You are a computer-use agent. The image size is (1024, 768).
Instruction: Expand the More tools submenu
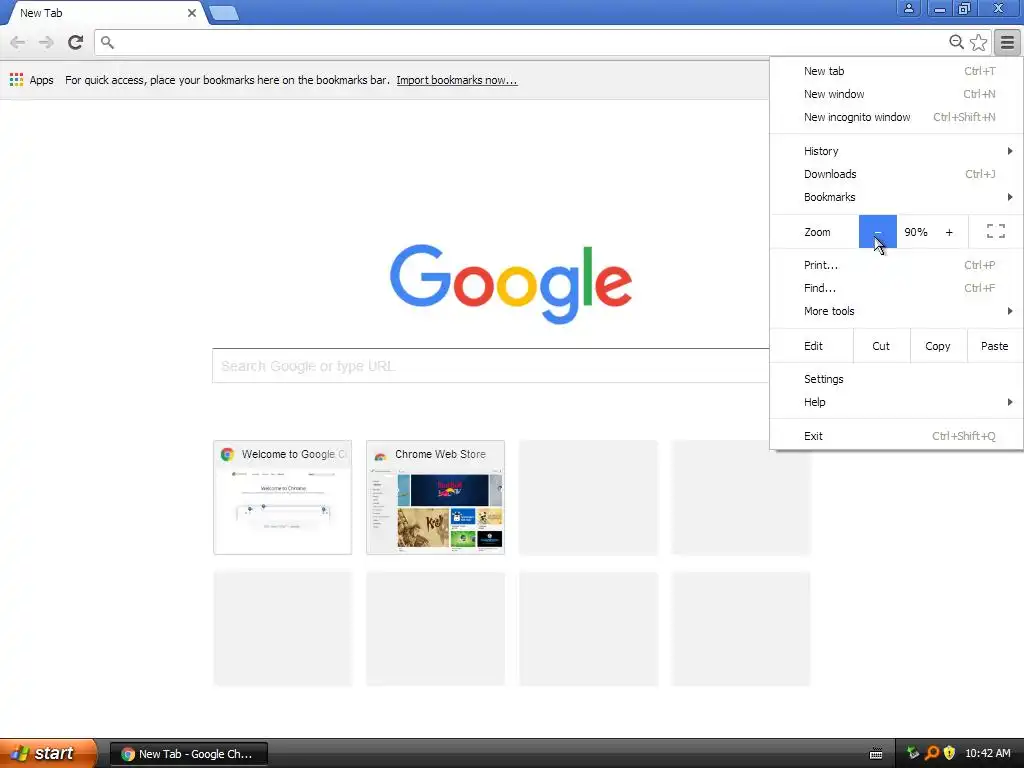point(896,311)
